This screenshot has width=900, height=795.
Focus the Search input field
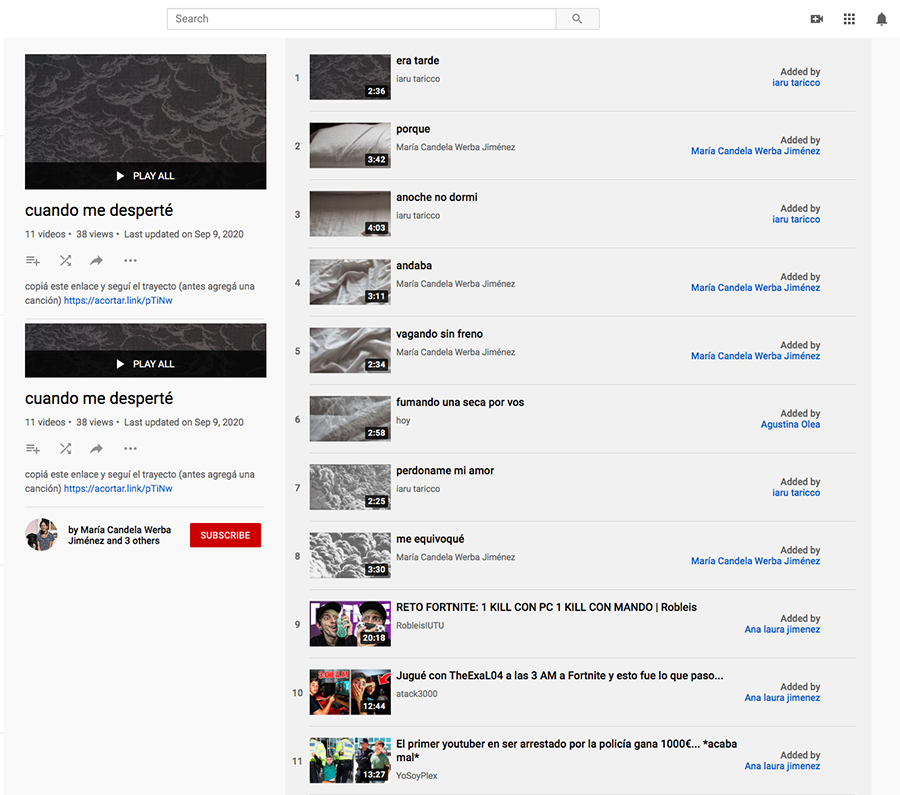click(x=361, y=19)
